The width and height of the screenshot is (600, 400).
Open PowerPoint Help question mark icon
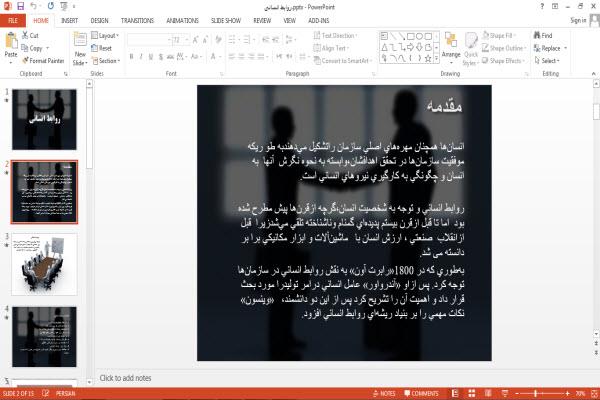pos(542,6)
